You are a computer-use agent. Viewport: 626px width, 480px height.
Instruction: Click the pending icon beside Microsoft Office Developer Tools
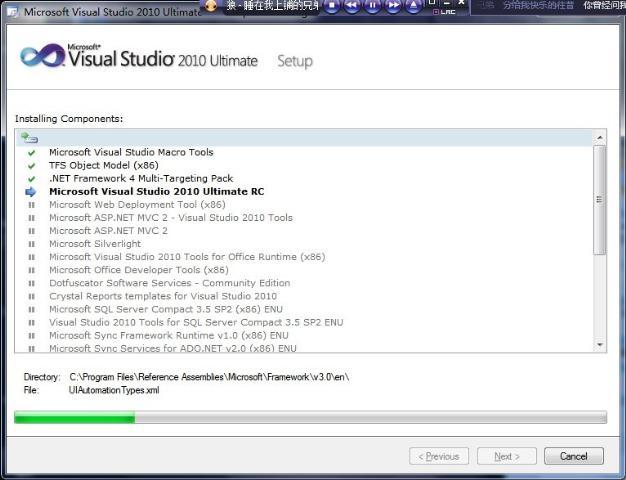(x=32, y=270)
